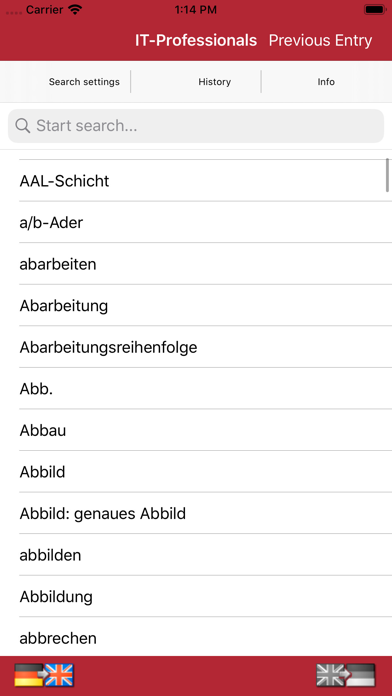Screen dimensions: 392x696
Task: Switch to English to German direction icon
Action: point(346,675)
